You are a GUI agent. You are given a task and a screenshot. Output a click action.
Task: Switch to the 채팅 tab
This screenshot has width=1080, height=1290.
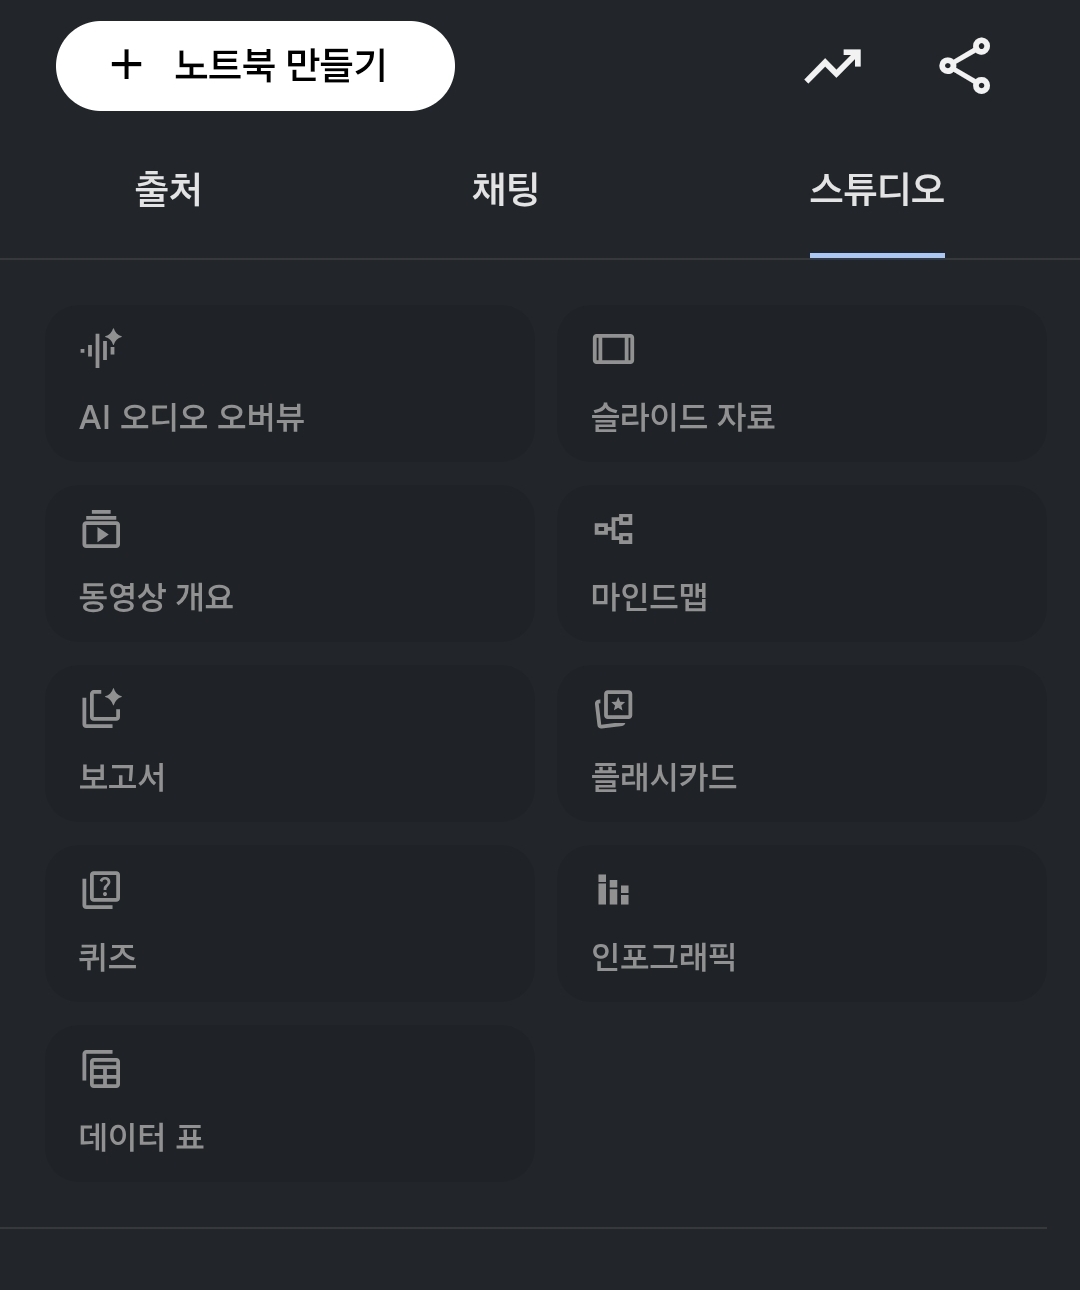(505, 189)
